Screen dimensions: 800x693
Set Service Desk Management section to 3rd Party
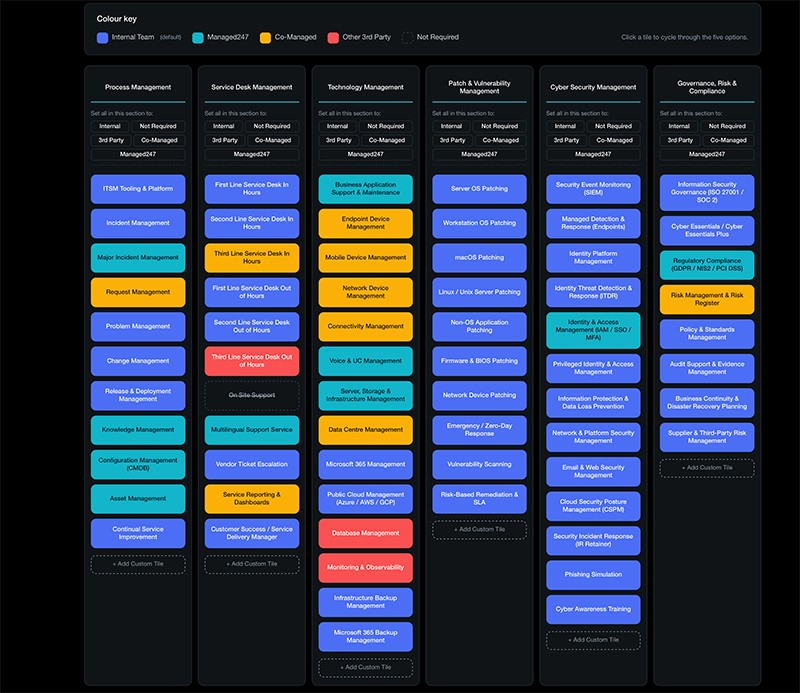tap(224, 140)
